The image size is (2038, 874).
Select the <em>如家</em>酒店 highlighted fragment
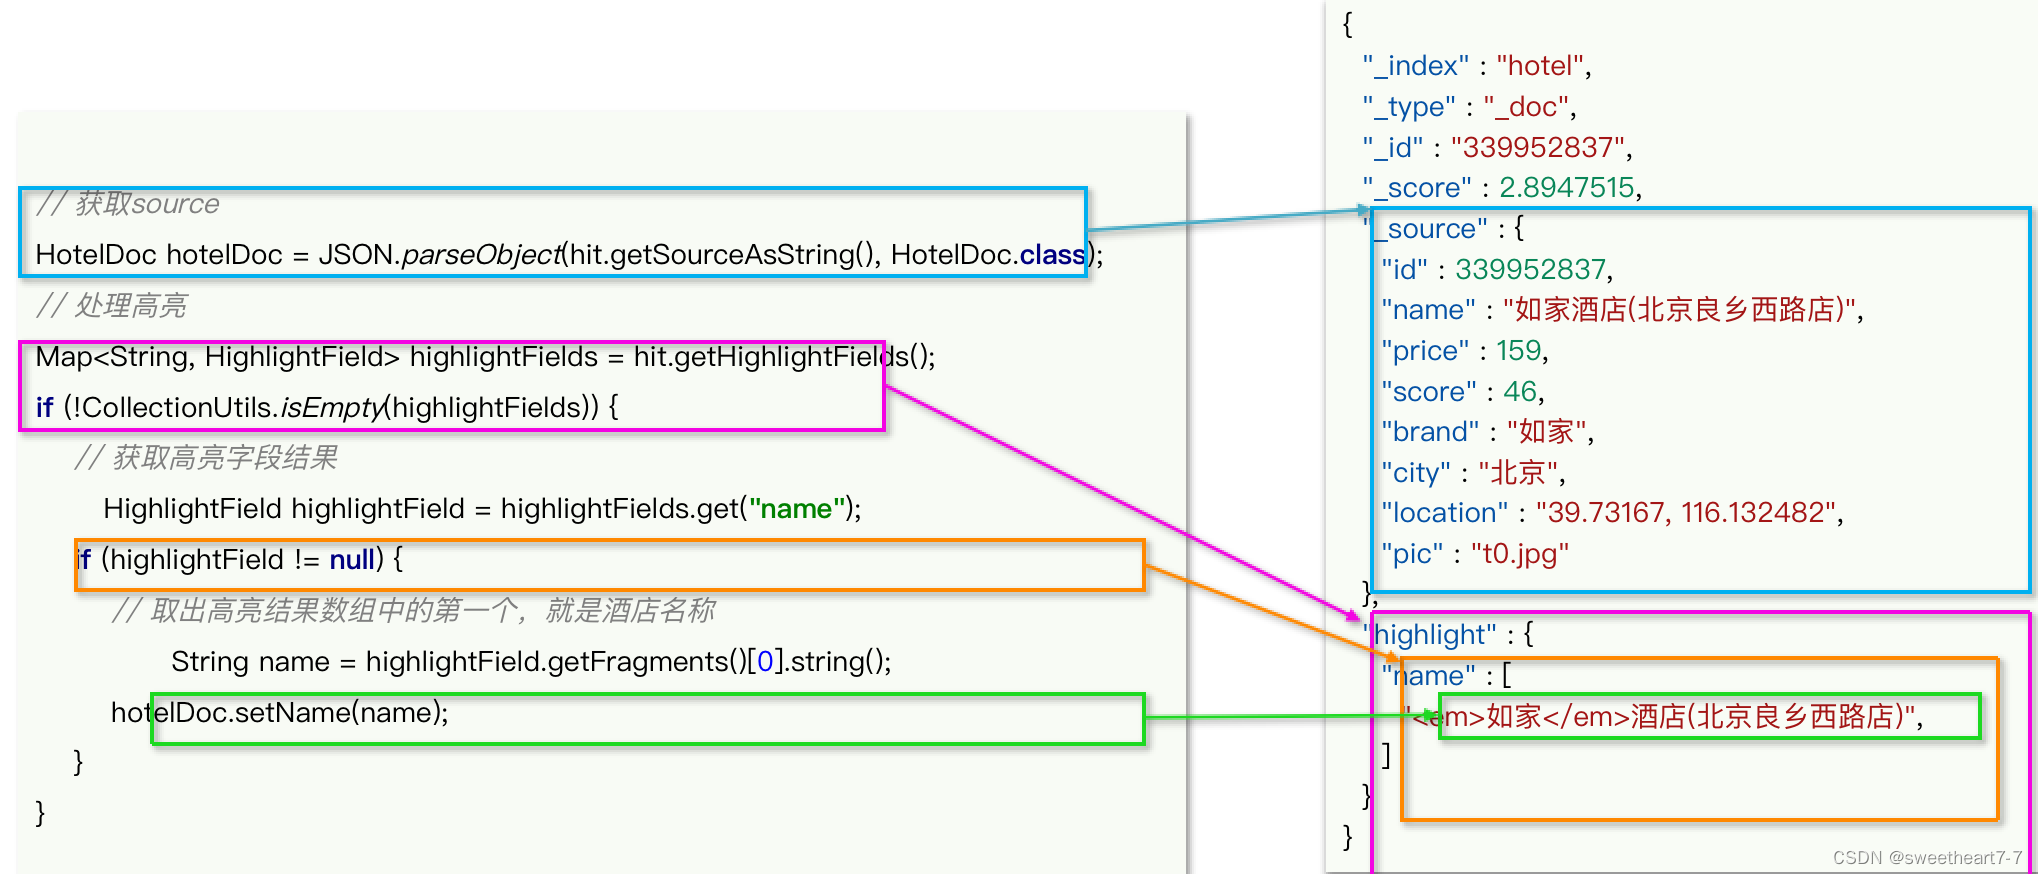tap(1661, 717)
